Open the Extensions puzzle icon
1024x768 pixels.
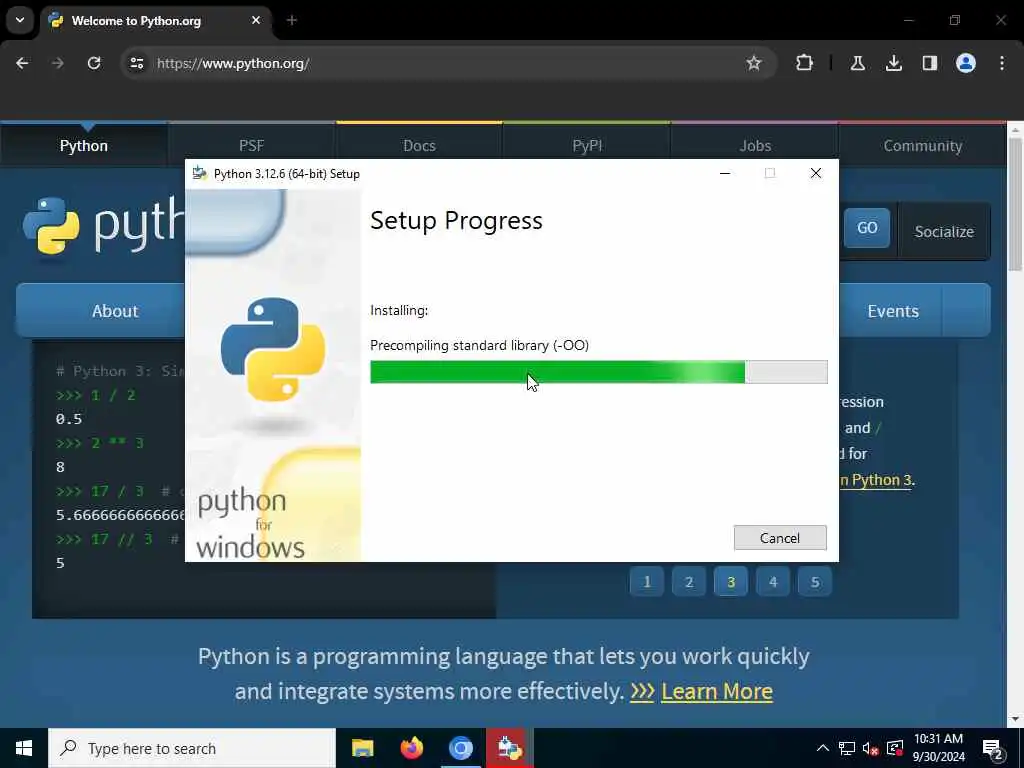tap(805, 63)
